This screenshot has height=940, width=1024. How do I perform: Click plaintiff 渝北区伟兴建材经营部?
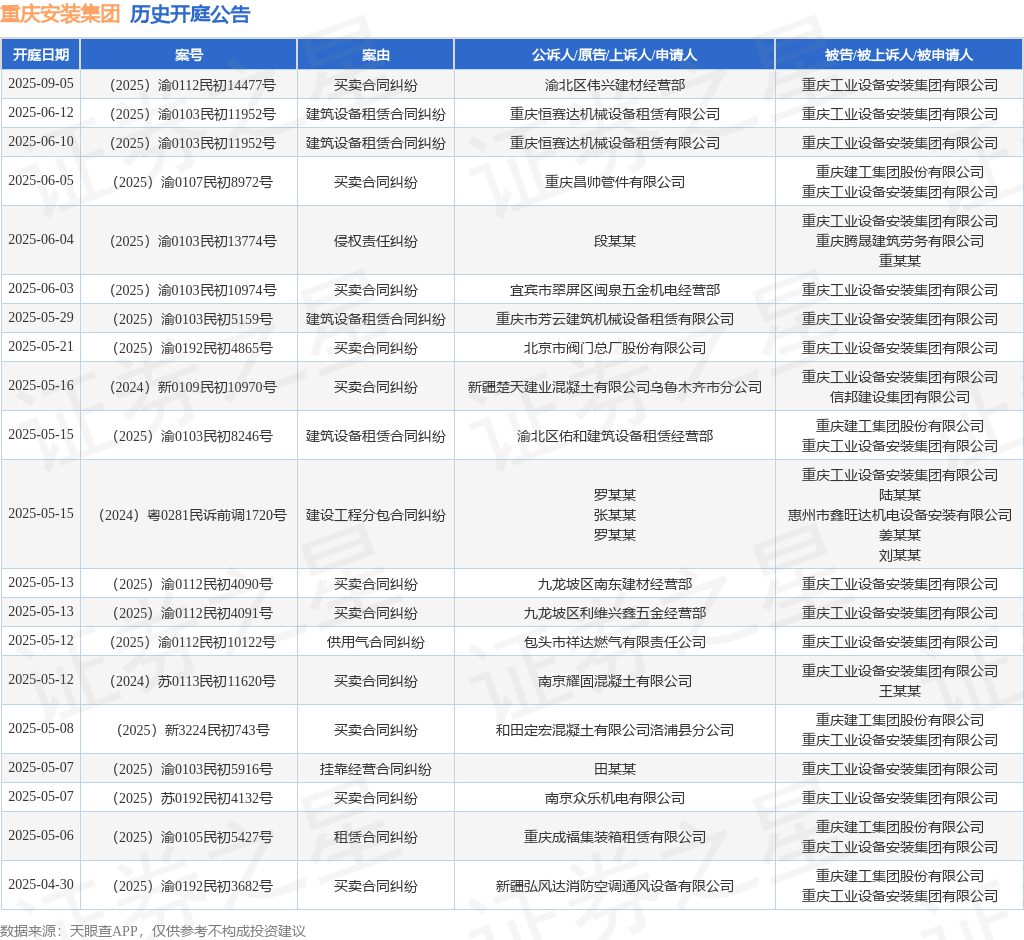pyautogui.click(x=615, y=86)
